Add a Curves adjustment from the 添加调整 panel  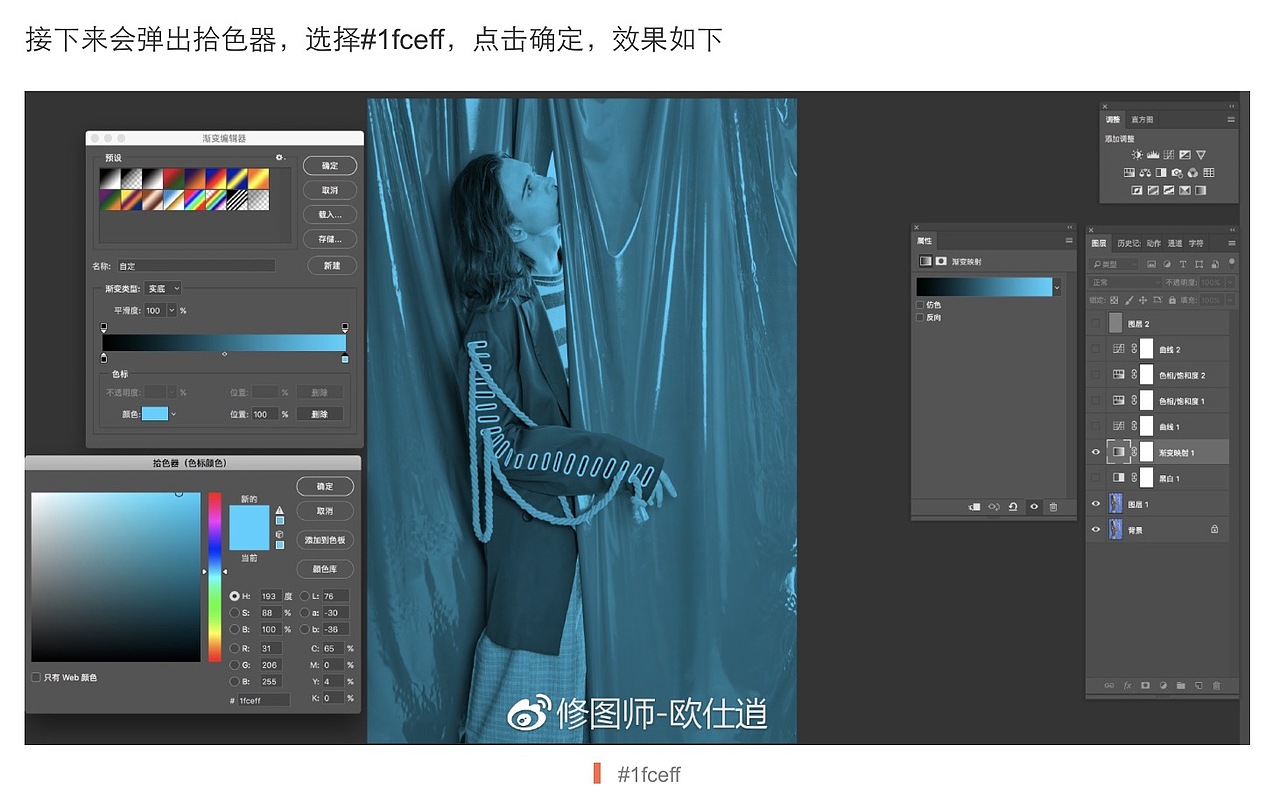click(1168, 154)
